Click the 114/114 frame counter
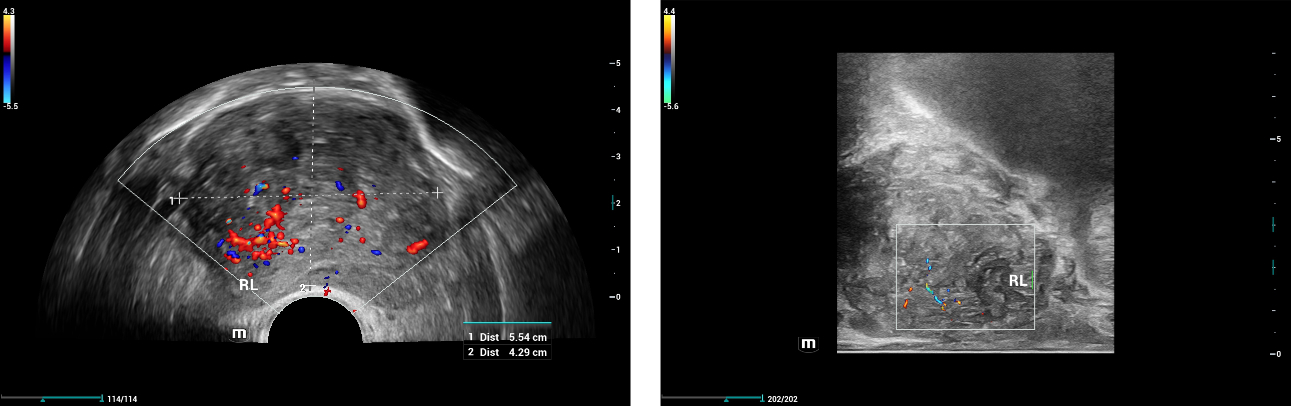Image resolution: width=1291 pixels, height=406 pixels. click(x=122, y=400)
